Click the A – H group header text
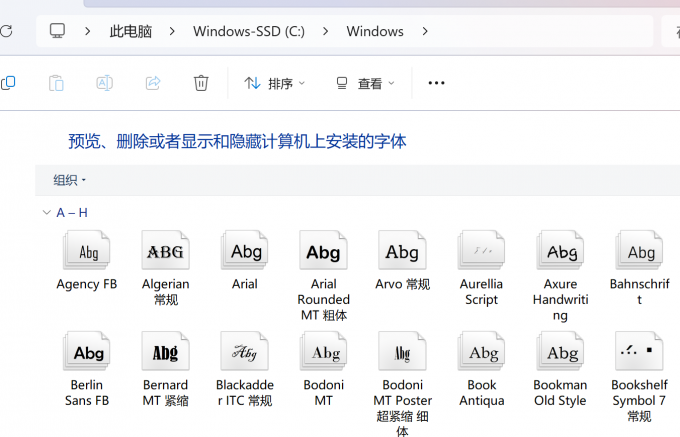Viewport: 680px width, 437px height. [x=72, y=212]
